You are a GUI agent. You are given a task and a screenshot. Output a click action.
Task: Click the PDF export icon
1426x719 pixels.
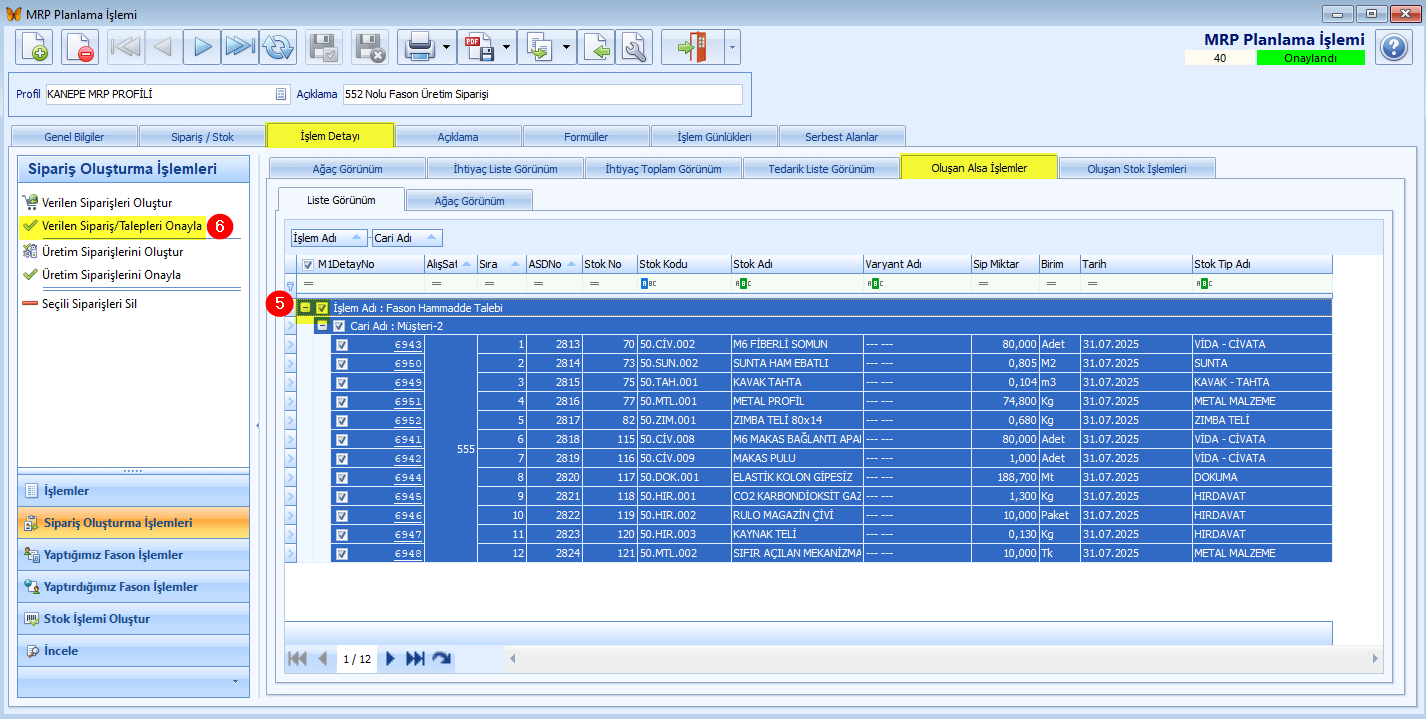pyautogui.click(x=478, y=47)
